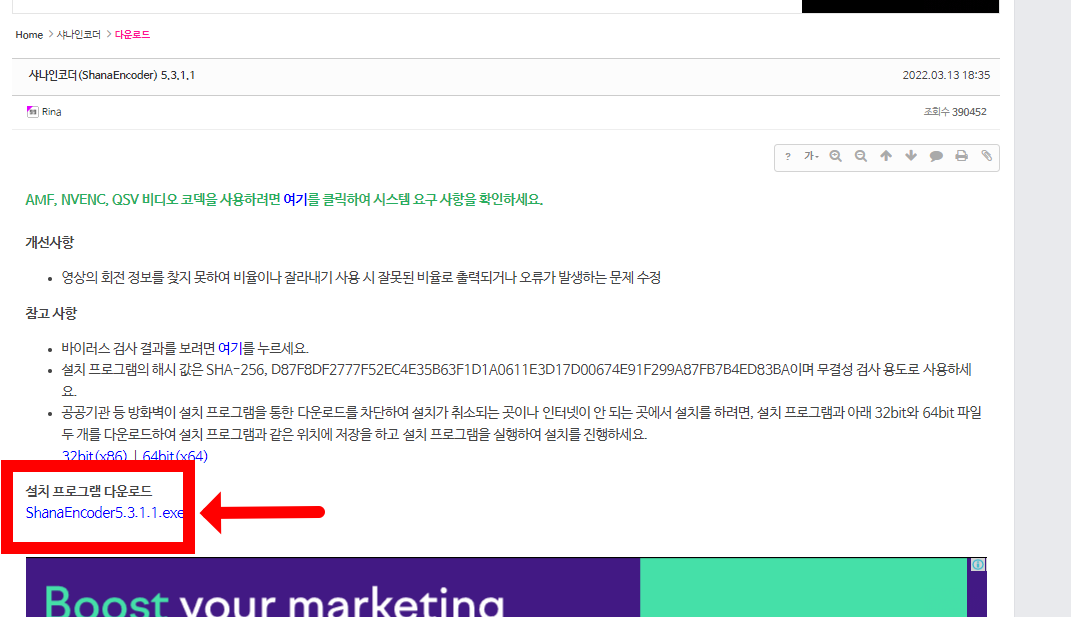Click 여기 link for system requirements

tap(295, 200)
